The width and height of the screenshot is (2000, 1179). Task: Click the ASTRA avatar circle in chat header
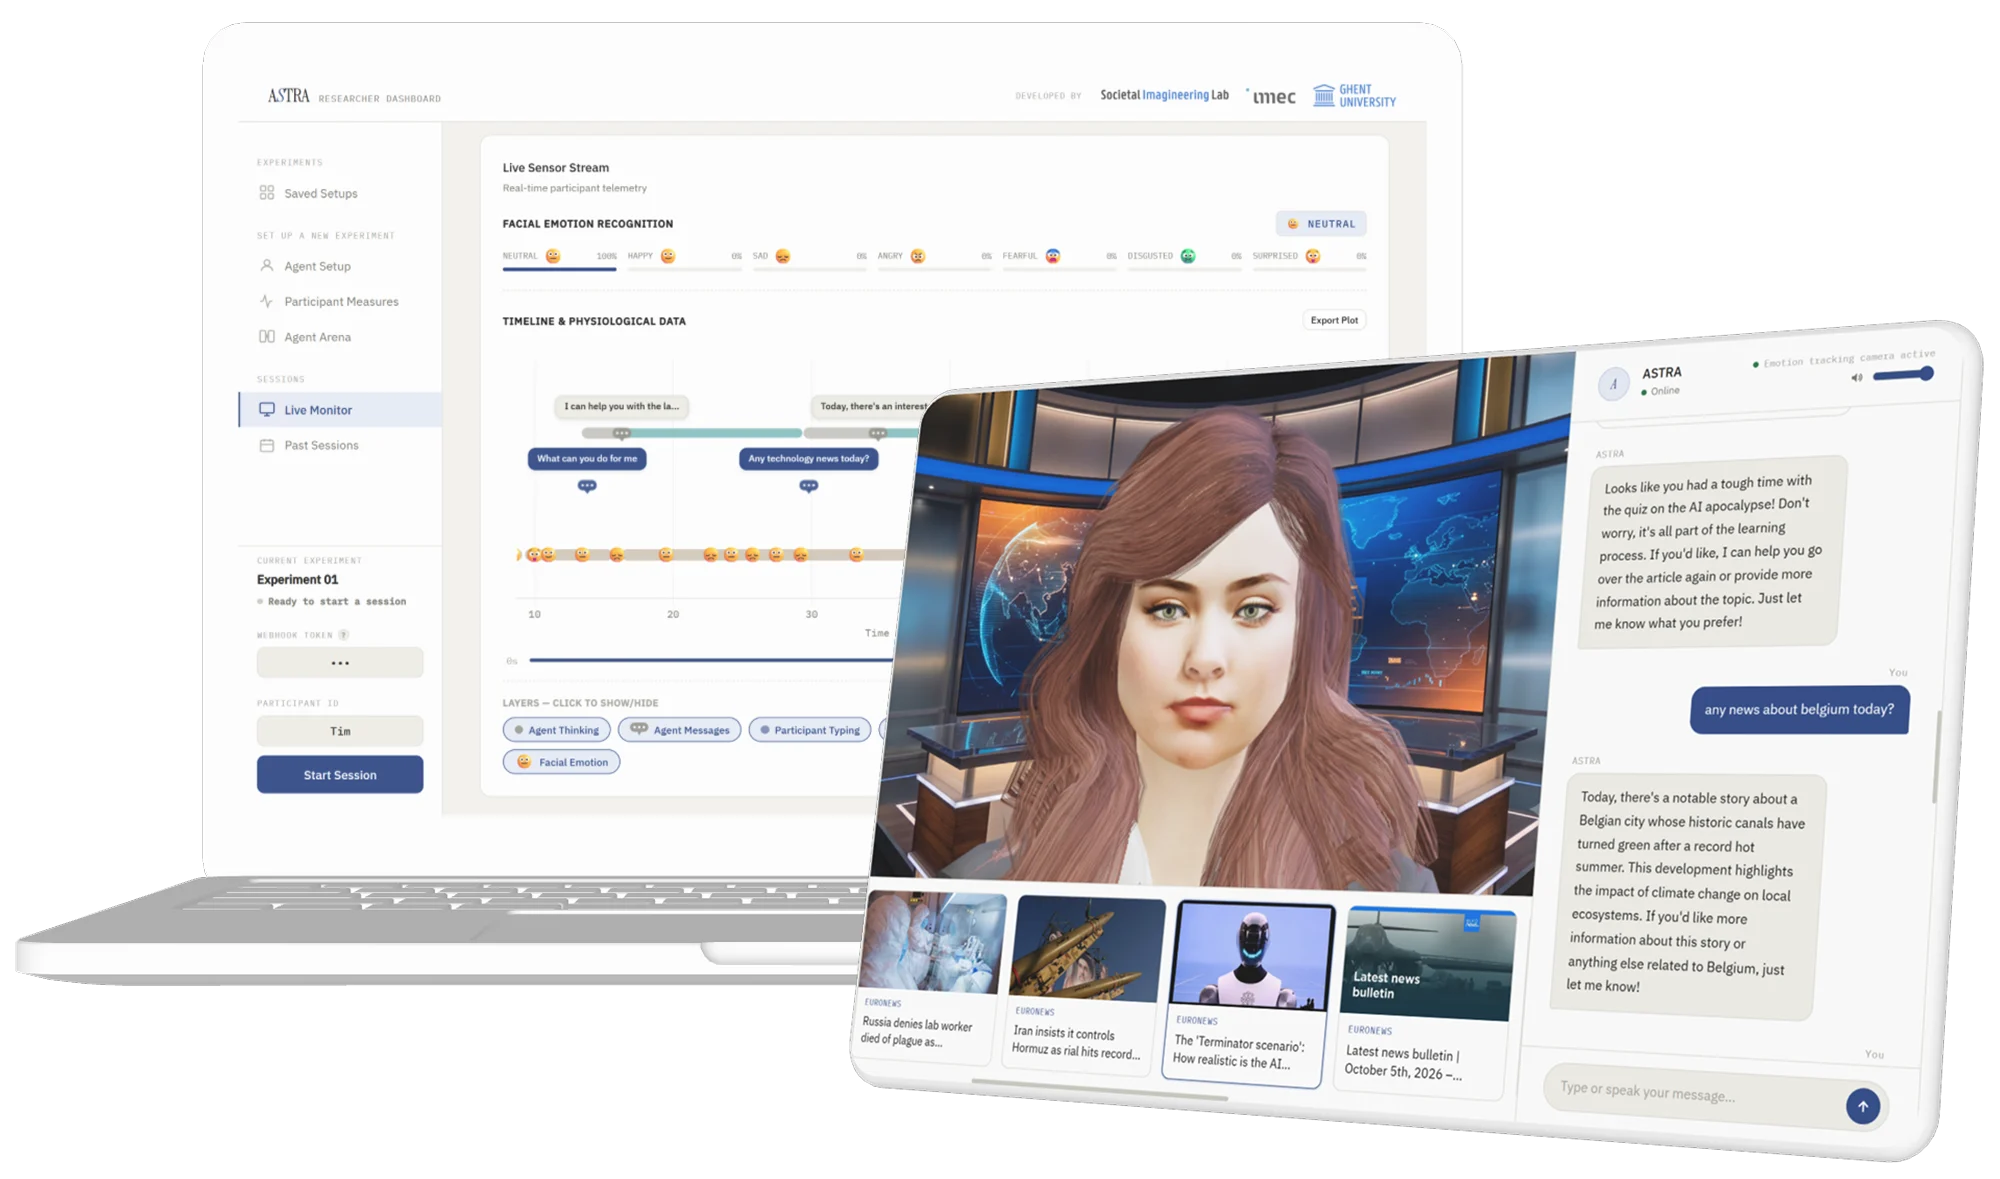click(1613, 385)
